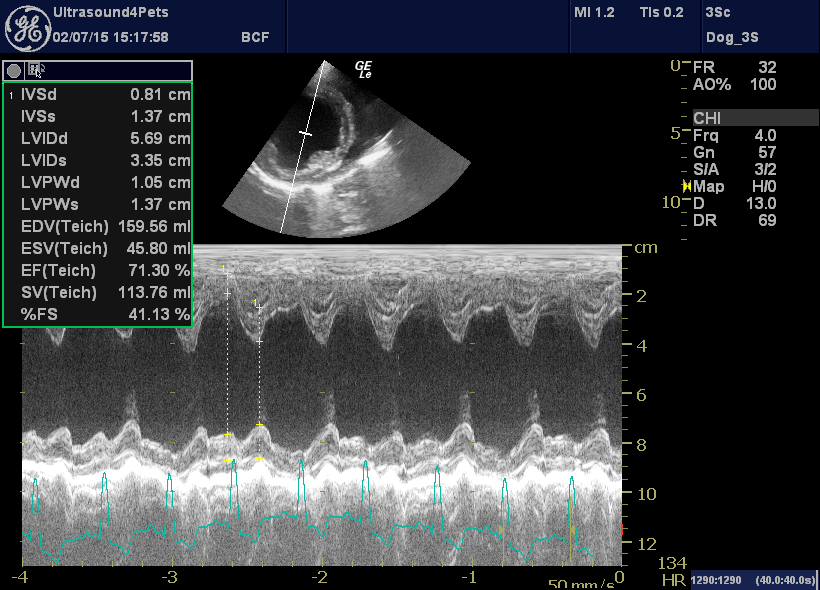The width and height of the screenshot is (820, 590).
Task: Click the Dog_3S preset label
Action: coord(732,38)
